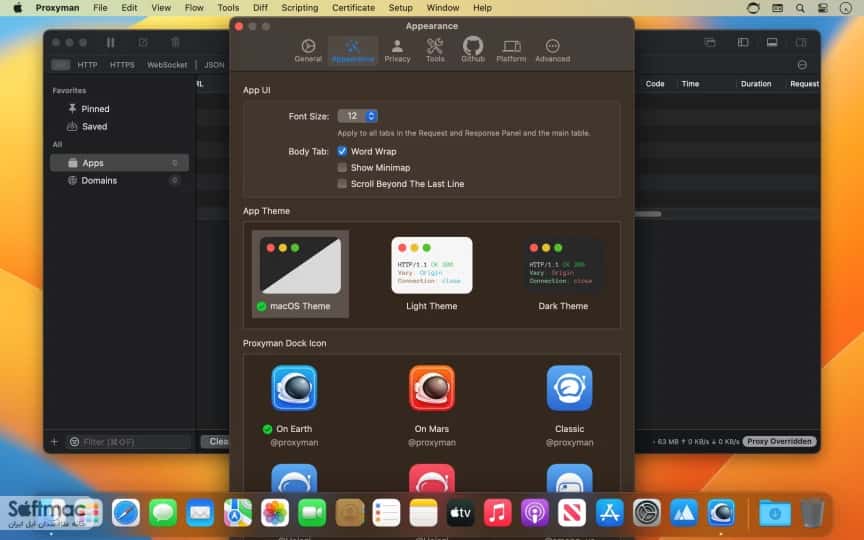Viewport: 864px width, 540px height.
Task: Open Safari from the Dock
Action: pyautogui.click(x=126, y=513)
